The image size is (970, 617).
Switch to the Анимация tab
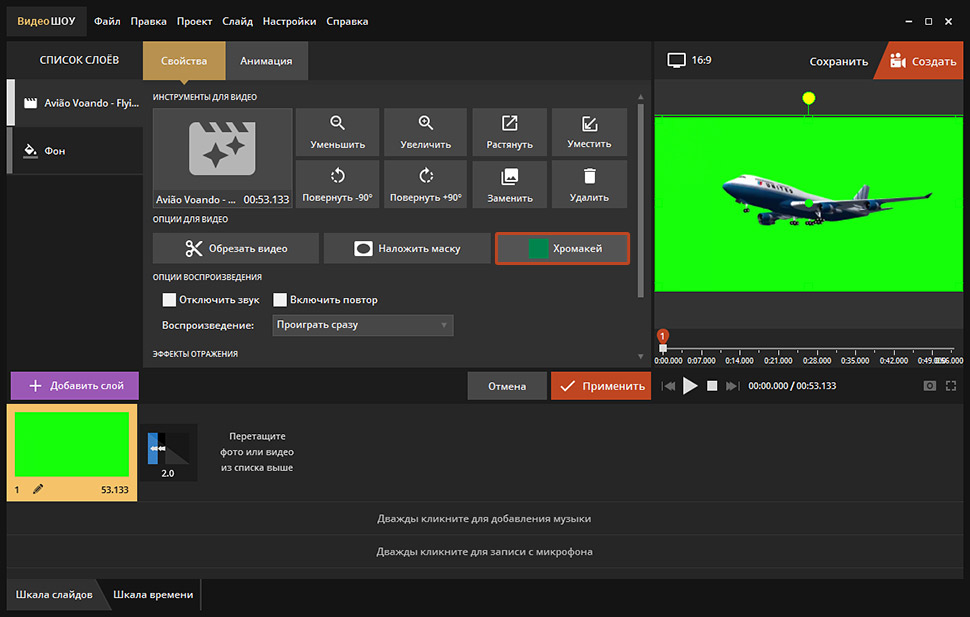tap(266, 61)
